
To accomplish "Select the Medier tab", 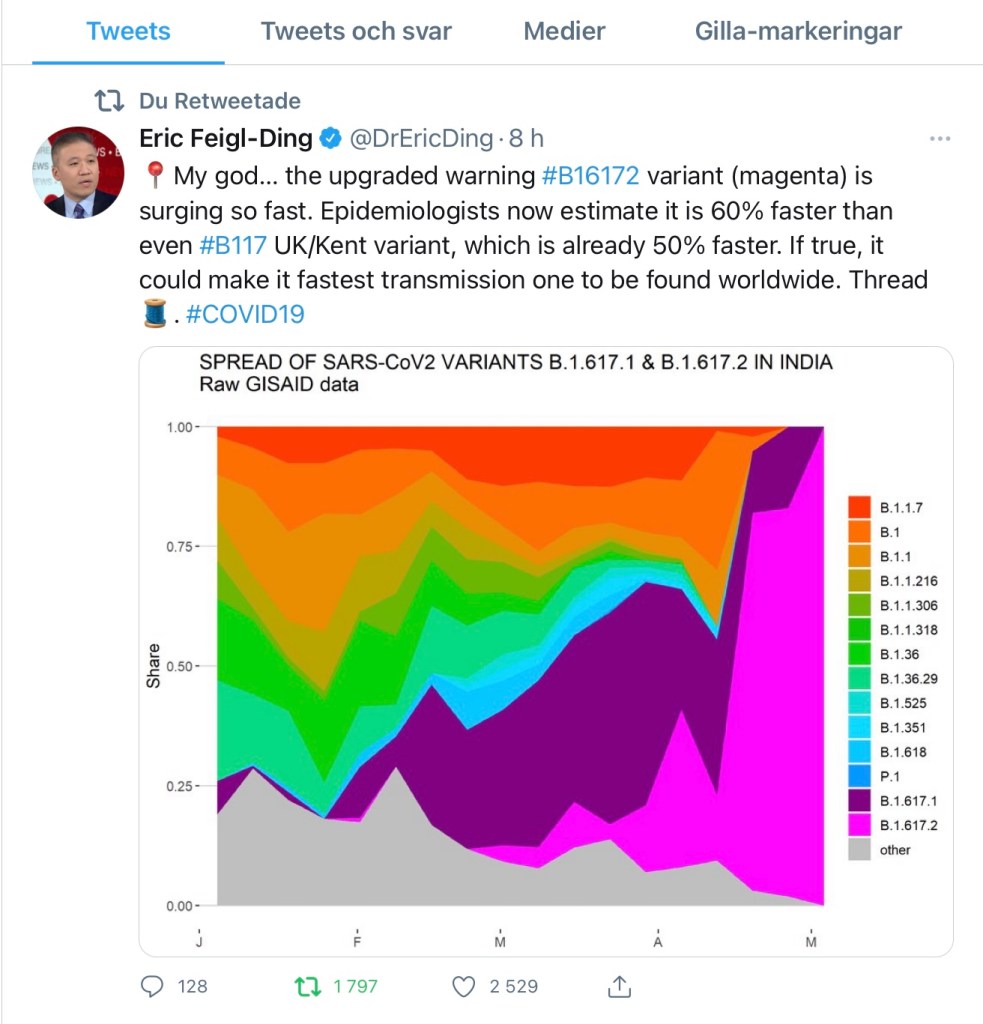I will coord(564,31).
